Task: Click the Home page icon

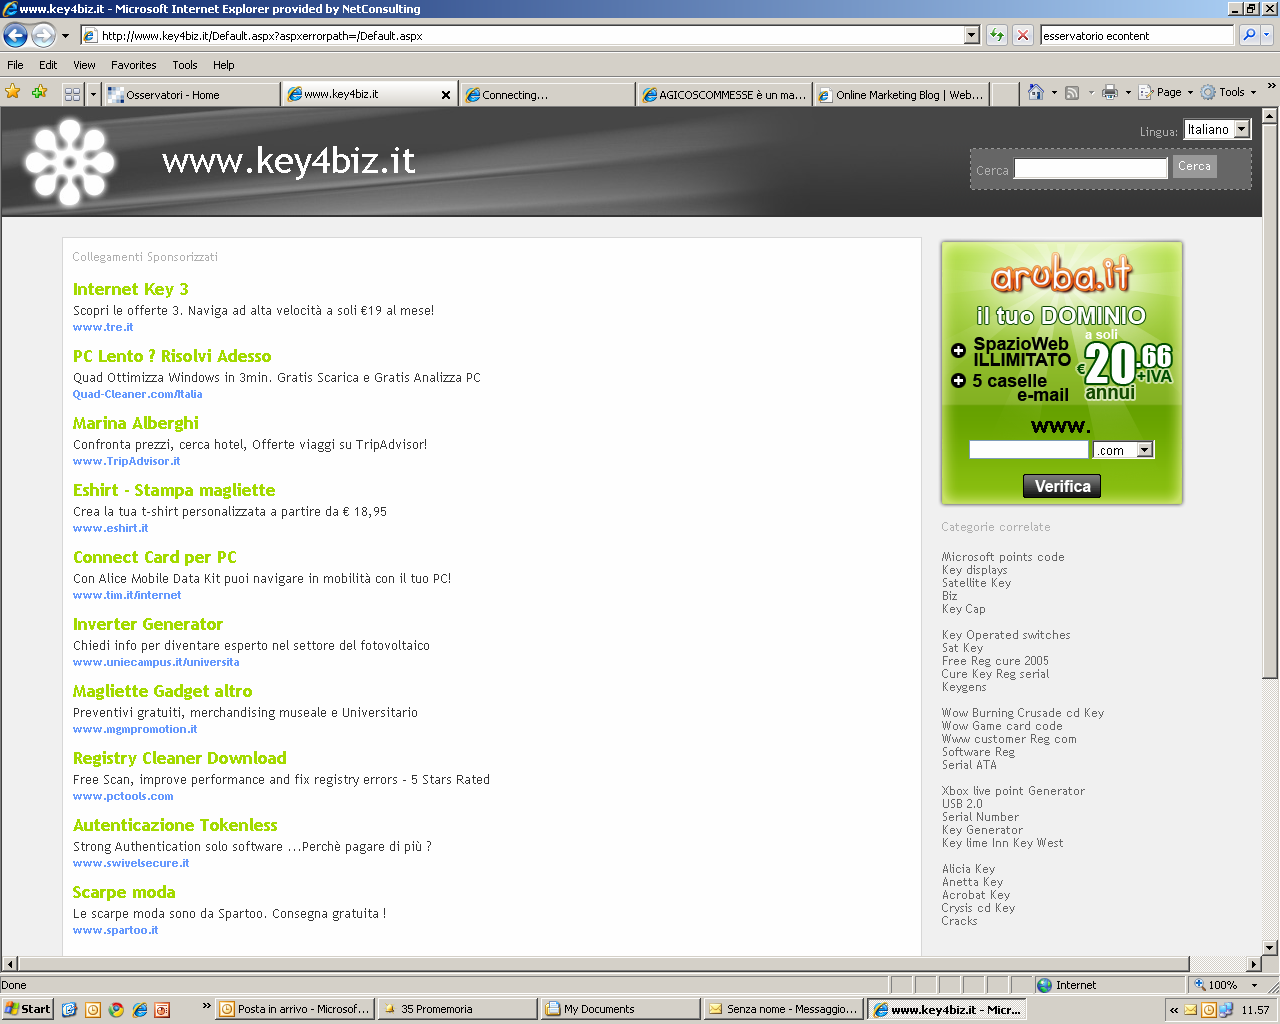Action: coord(1036,92)
